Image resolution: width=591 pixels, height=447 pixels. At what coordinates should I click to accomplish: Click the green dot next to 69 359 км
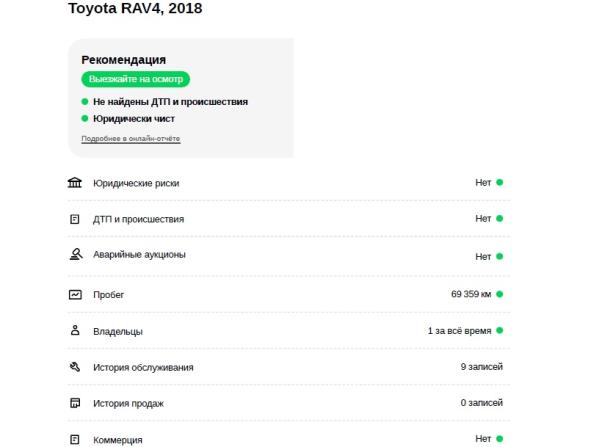click(x=499, y=294)
